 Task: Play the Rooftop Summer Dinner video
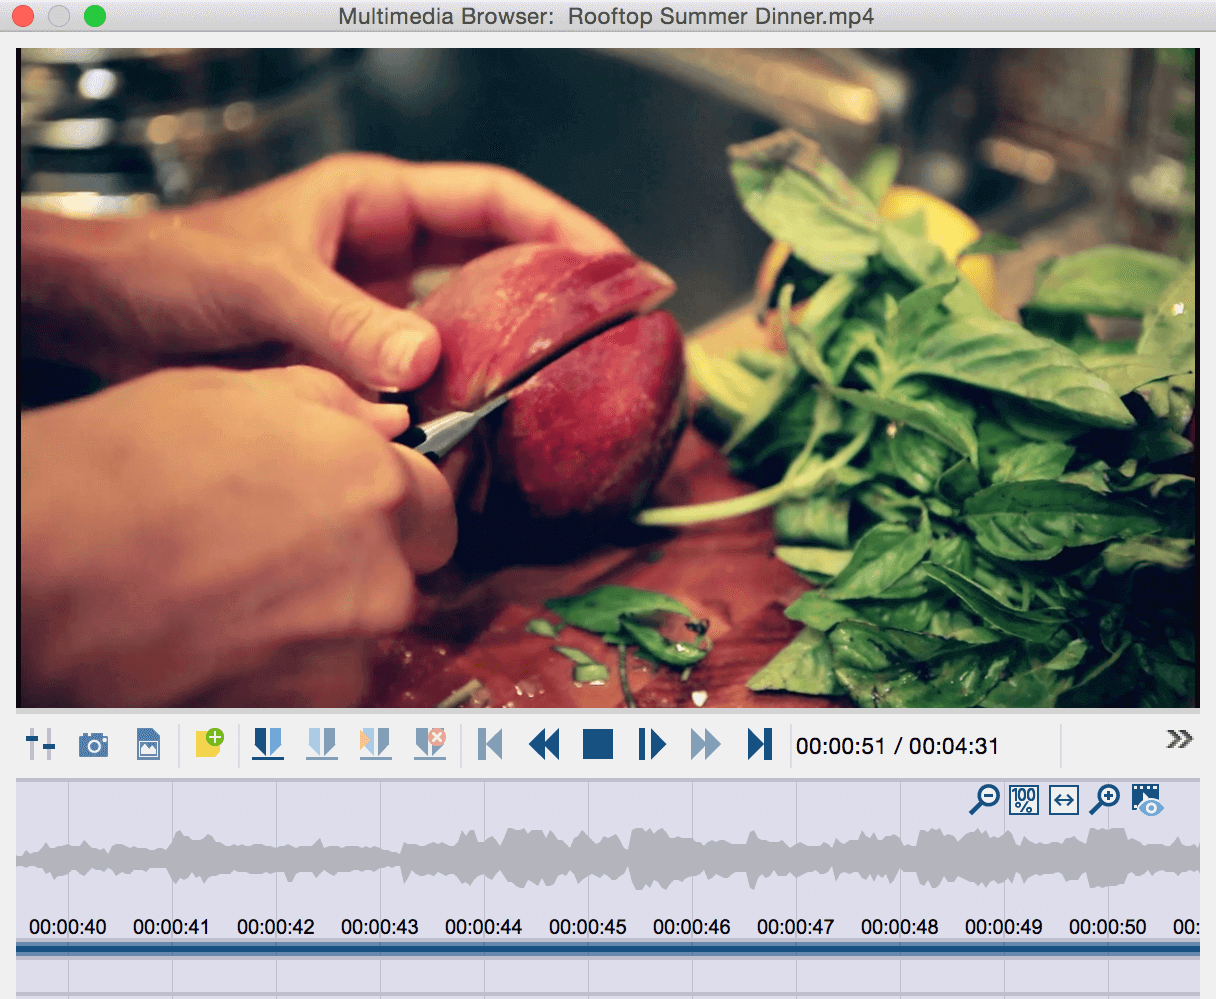tap(651, 744)
